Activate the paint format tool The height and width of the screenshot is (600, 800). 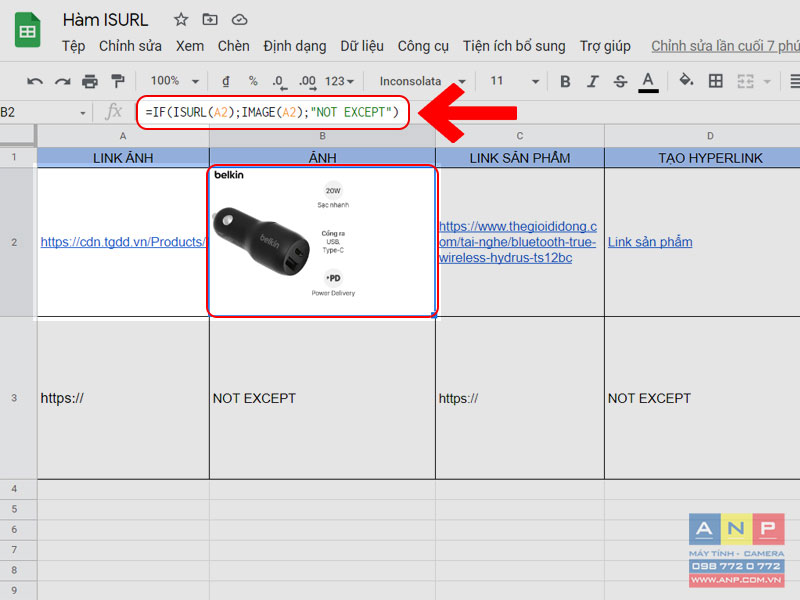118,81
